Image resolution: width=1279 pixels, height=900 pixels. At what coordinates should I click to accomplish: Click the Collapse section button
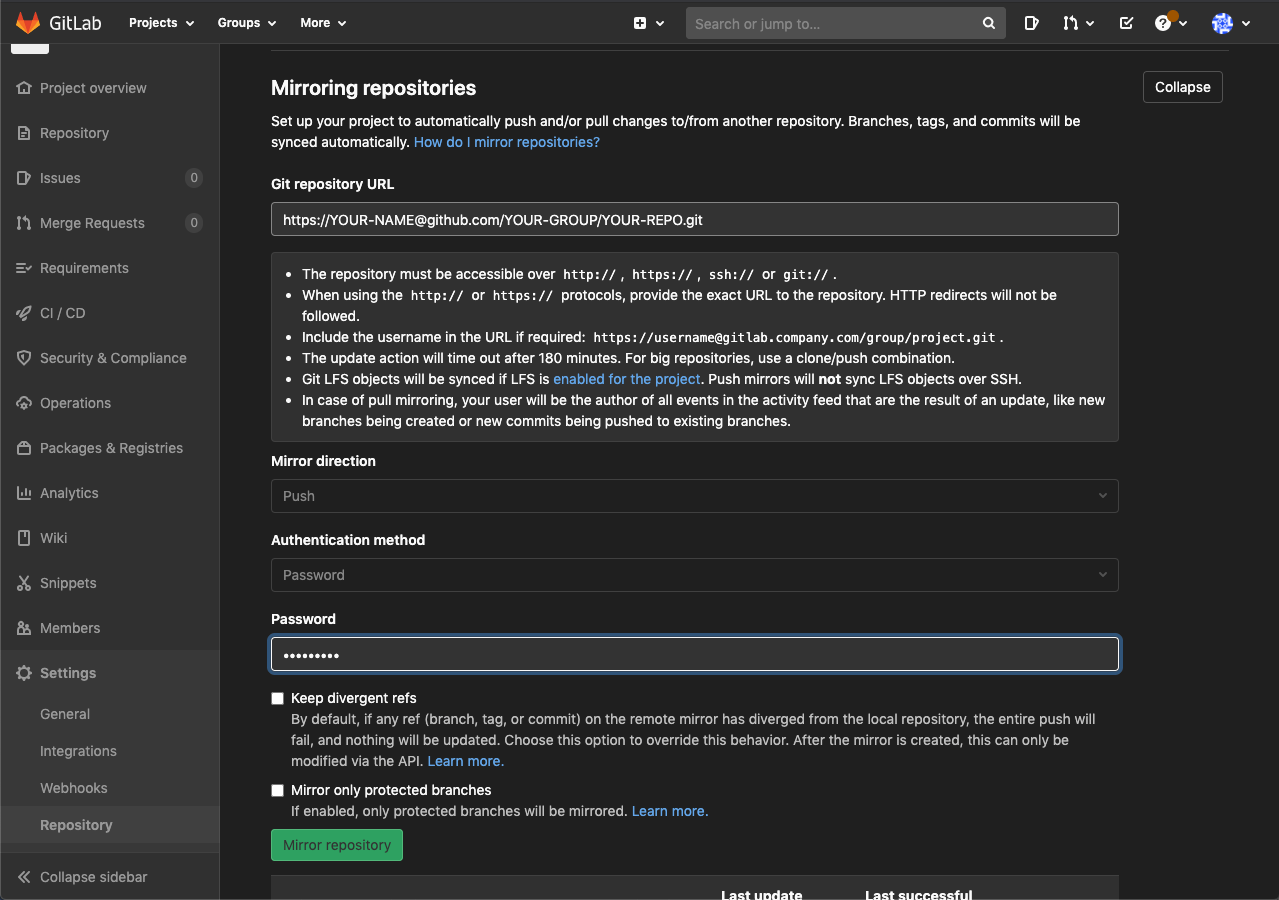[1183, 87]
